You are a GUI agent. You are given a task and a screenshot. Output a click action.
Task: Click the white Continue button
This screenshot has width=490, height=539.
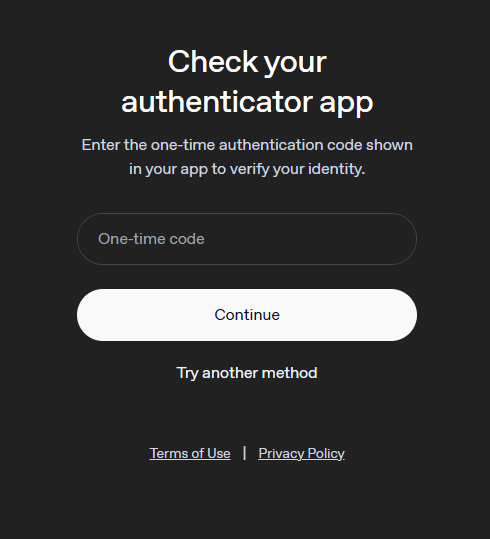pos(247,315)
